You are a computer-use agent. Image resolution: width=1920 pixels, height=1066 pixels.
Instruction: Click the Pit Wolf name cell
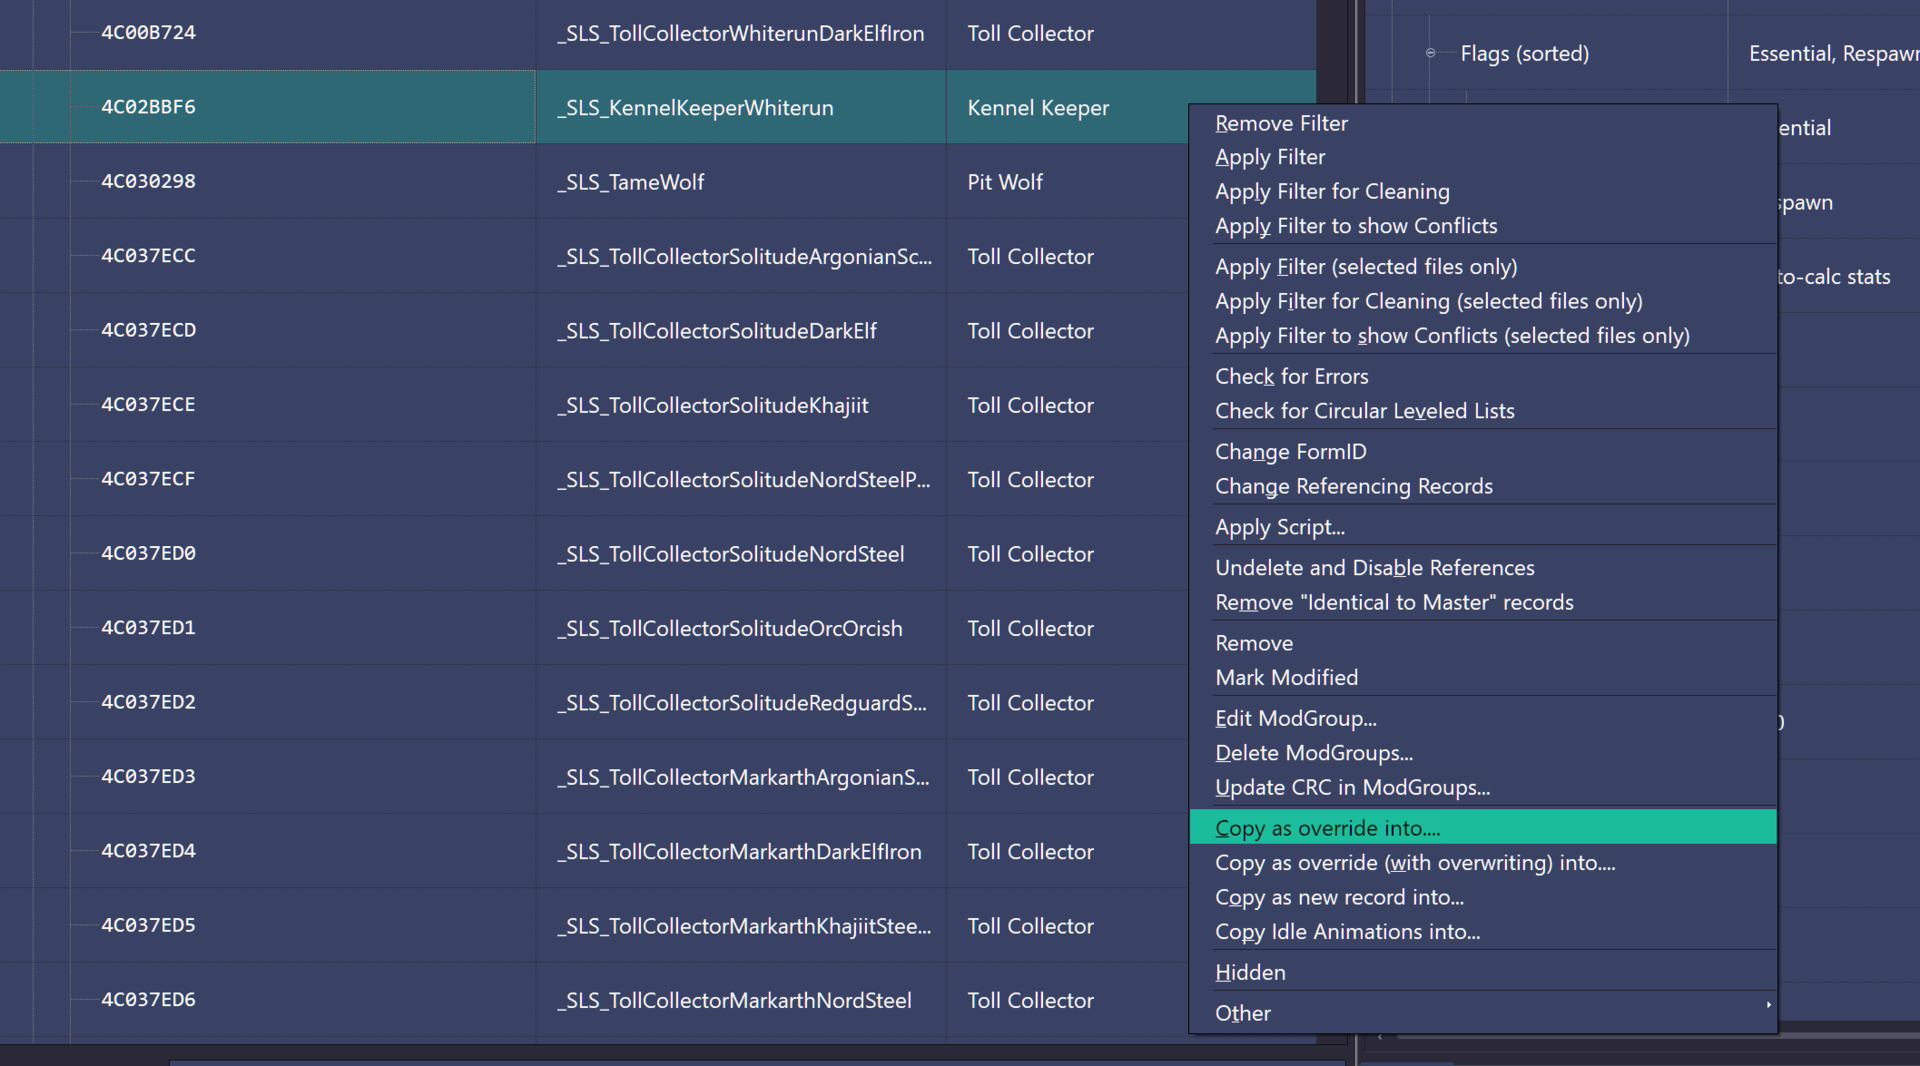click(x=1005, y=182)
